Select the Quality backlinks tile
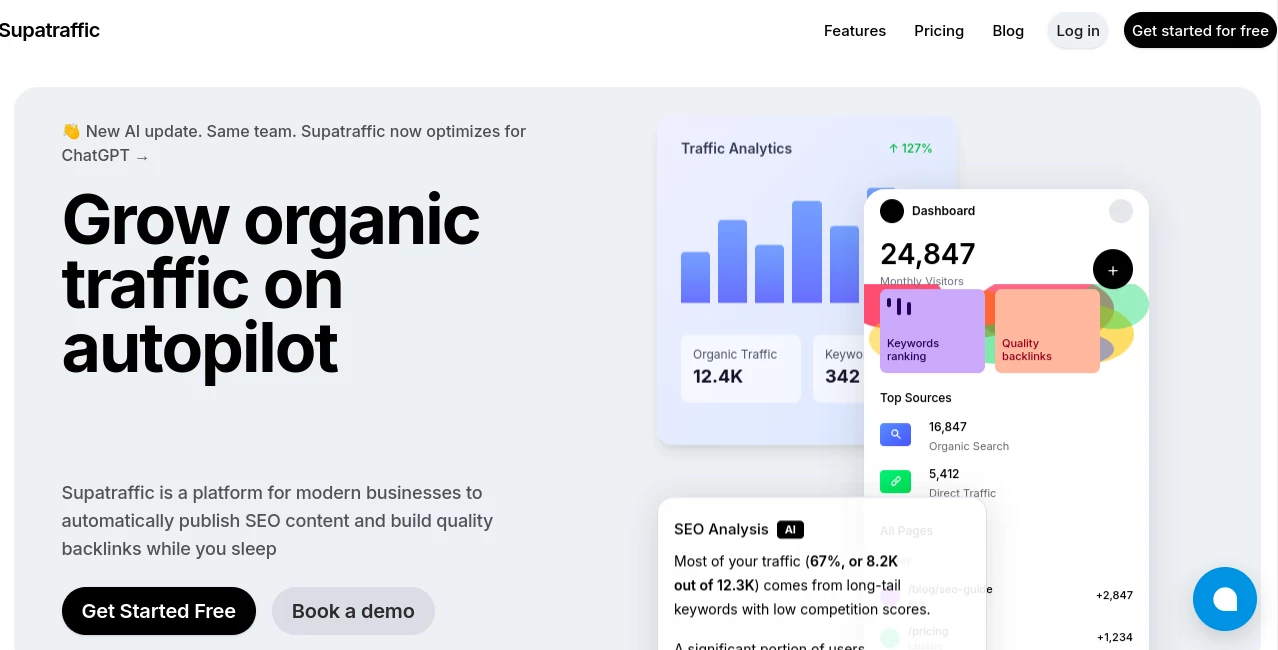 [1046, 329]
